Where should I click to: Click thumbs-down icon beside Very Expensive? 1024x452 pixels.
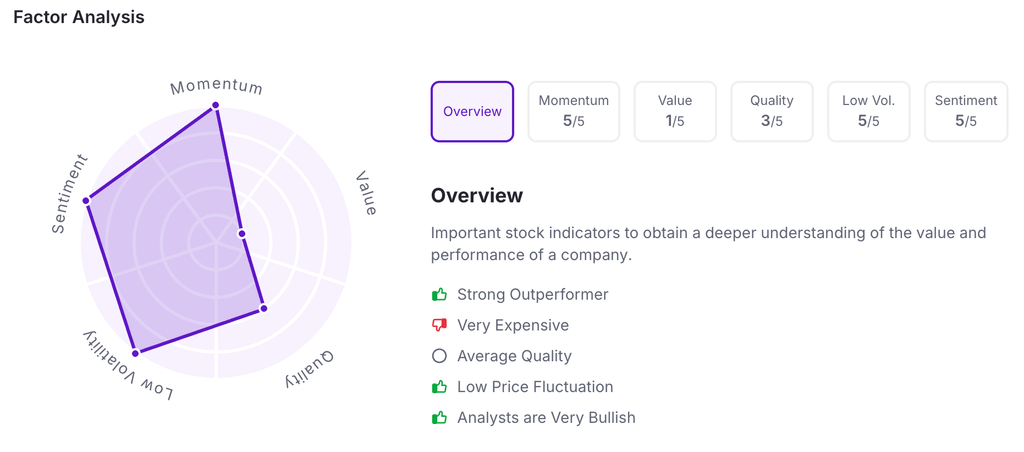click(439, 326)
